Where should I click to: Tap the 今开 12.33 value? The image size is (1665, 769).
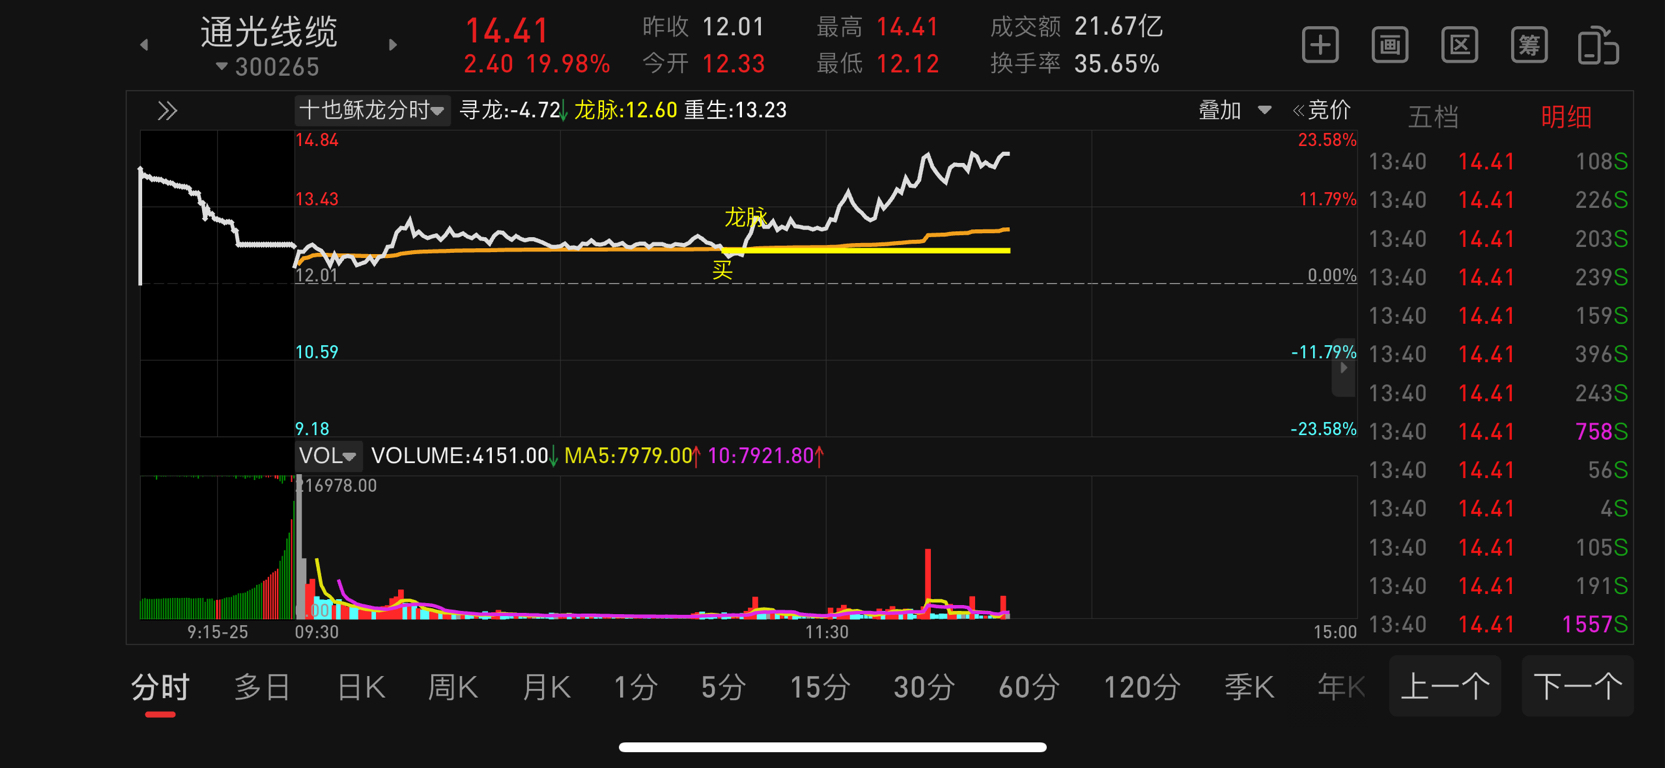click(703, 64)
